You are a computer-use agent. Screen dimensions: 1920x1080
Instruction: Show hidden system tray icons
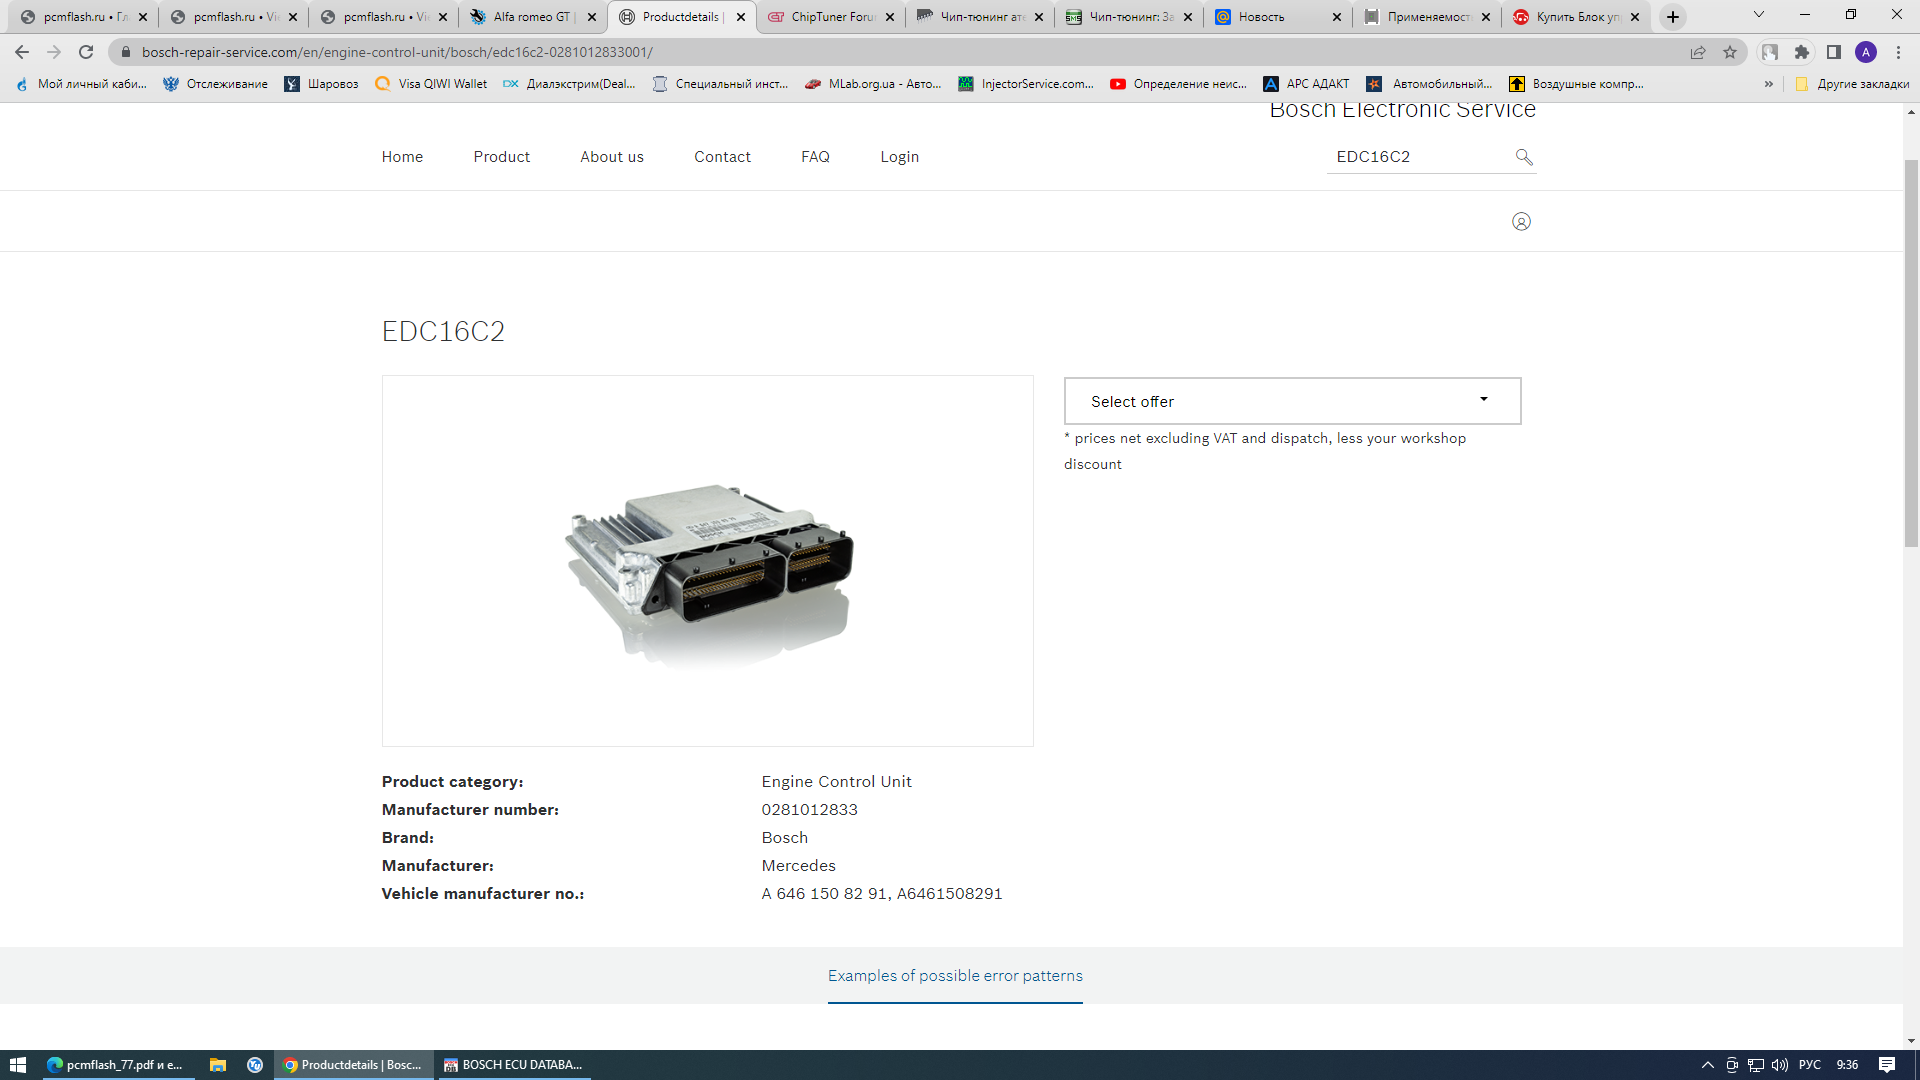click(1707, 1065)
